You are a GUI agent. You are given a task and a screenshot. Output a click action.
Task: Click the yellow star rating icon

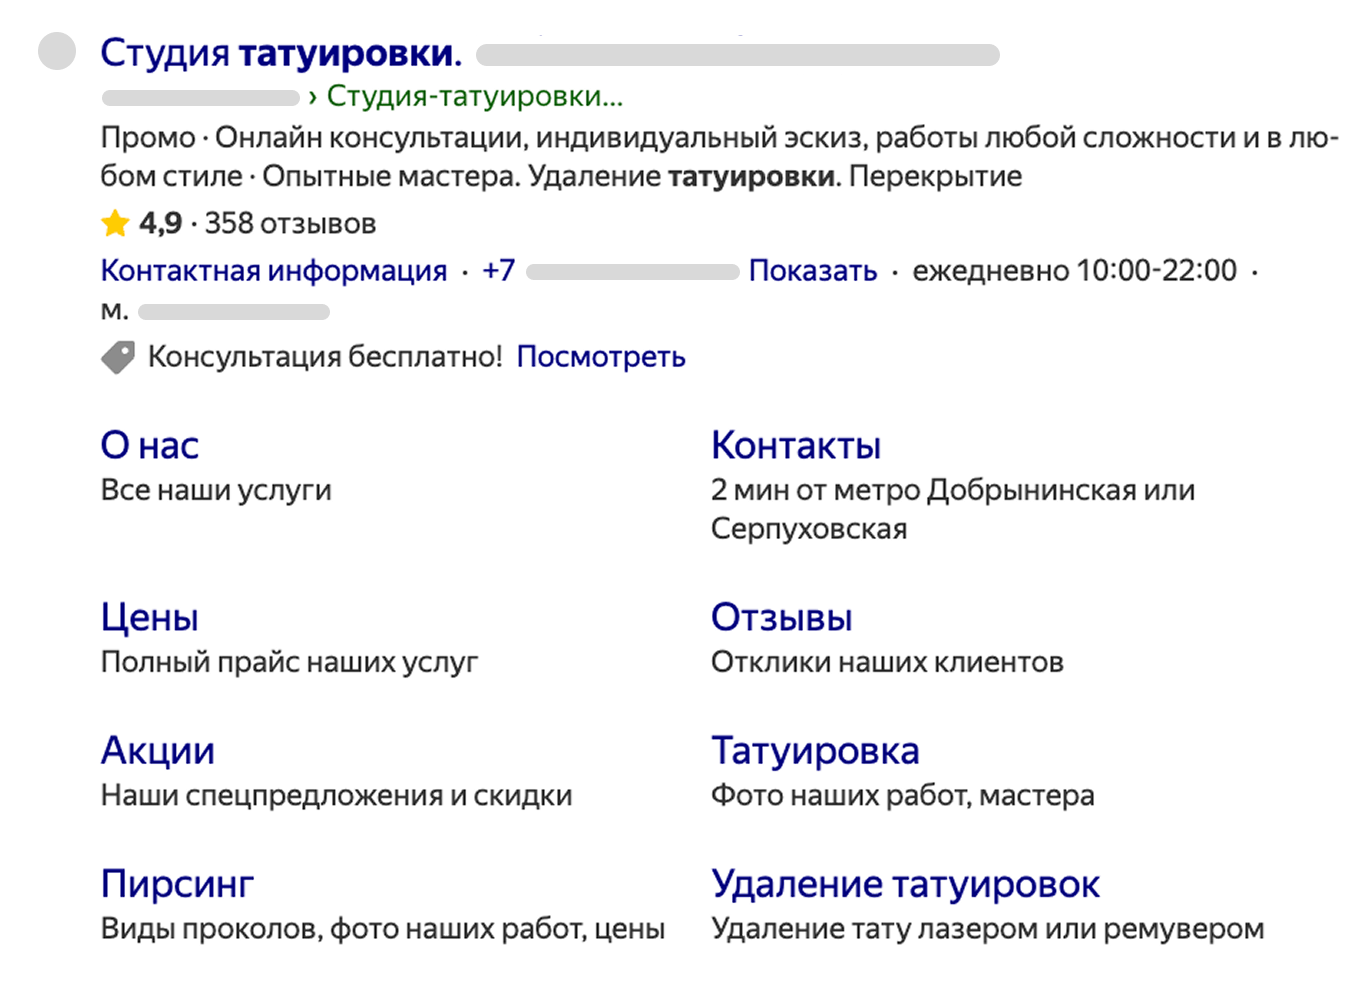115,222
